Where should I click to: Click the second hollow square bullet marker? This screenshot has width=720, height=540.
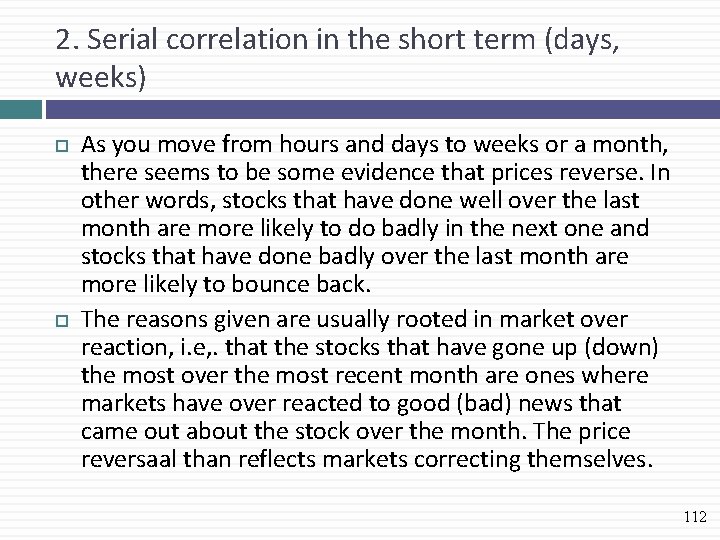pyautogui.click(x=62, y=321)
